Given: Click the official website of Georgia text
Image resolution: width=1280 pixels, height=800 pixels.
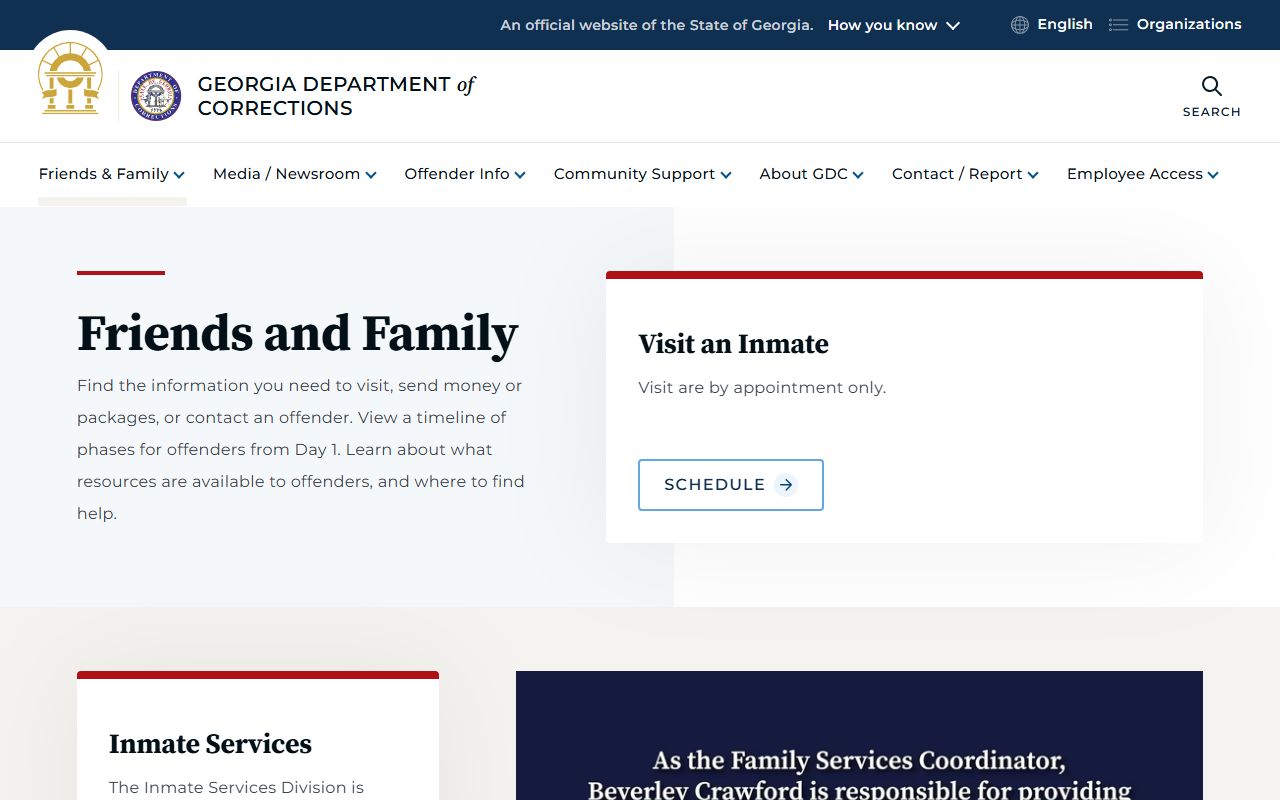Looking at the screenshot, I should (x=657, y=25).
